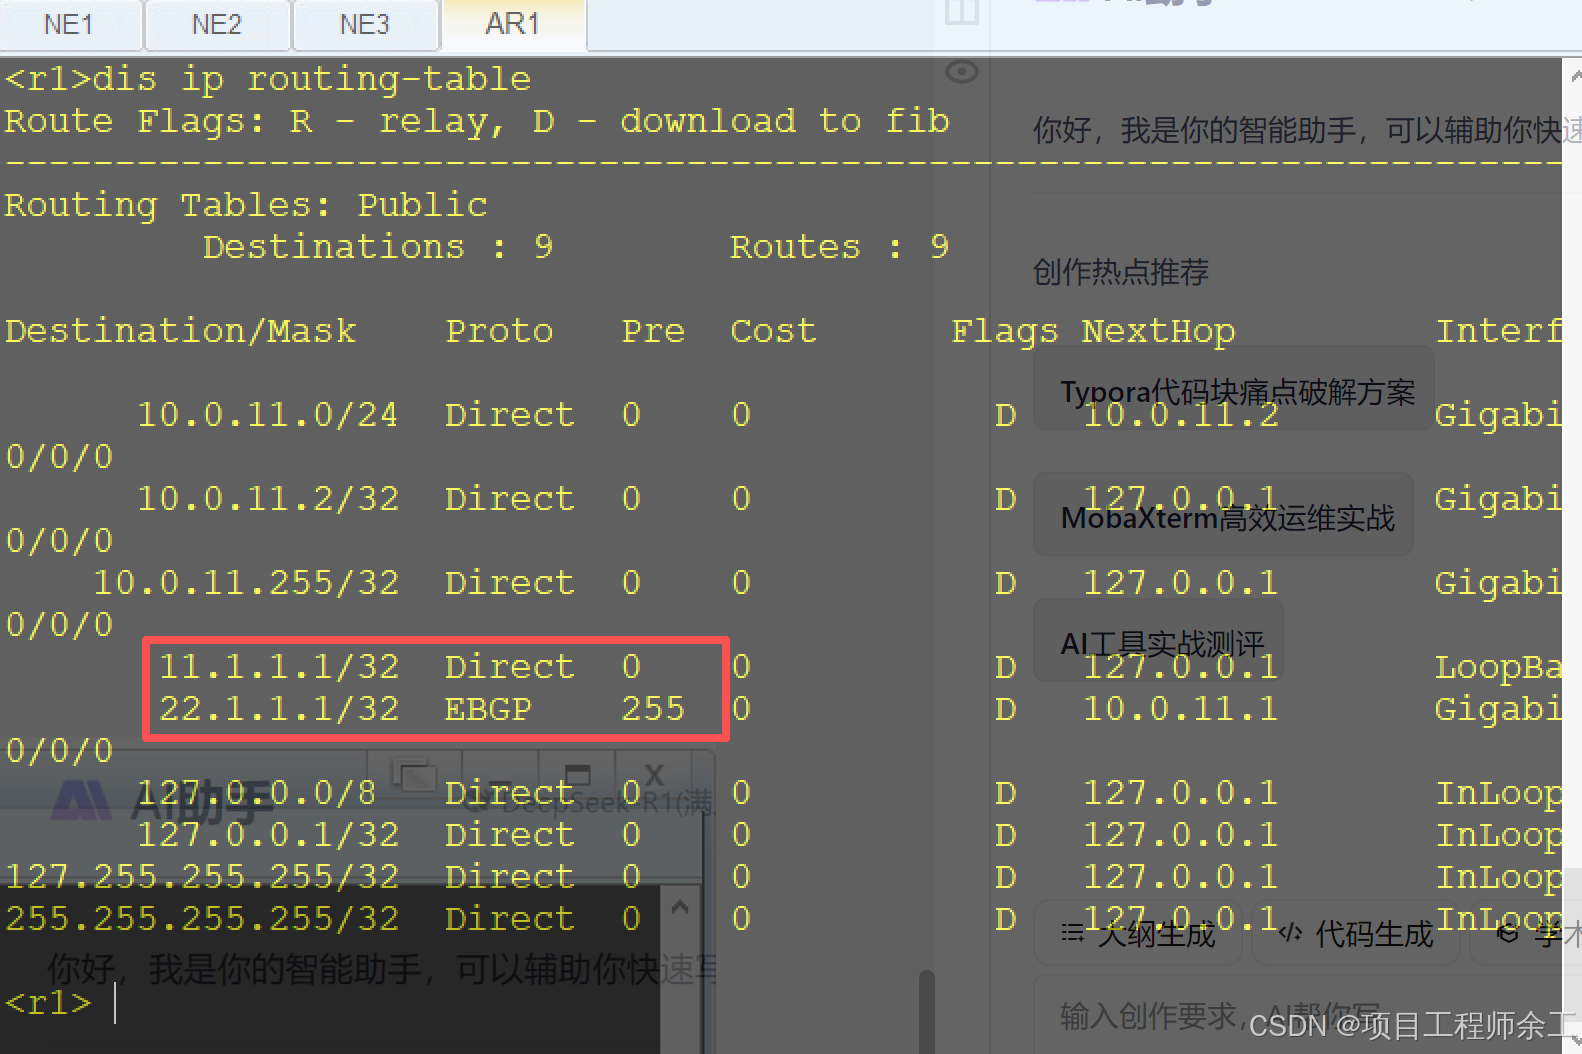Click the 10.0.11.255/32 destination text
Viewport: 1582px width, 1054px height.
click(x=246, y=582)
